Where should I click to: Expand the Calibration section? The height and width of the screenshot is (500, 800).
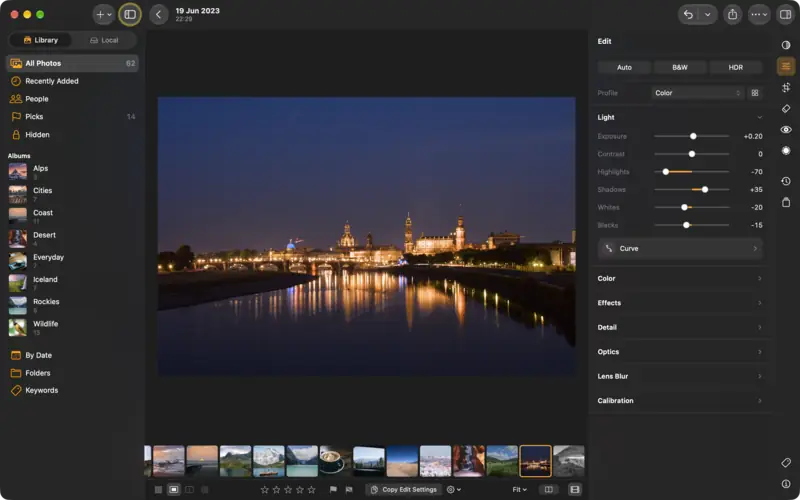point(680,401)
